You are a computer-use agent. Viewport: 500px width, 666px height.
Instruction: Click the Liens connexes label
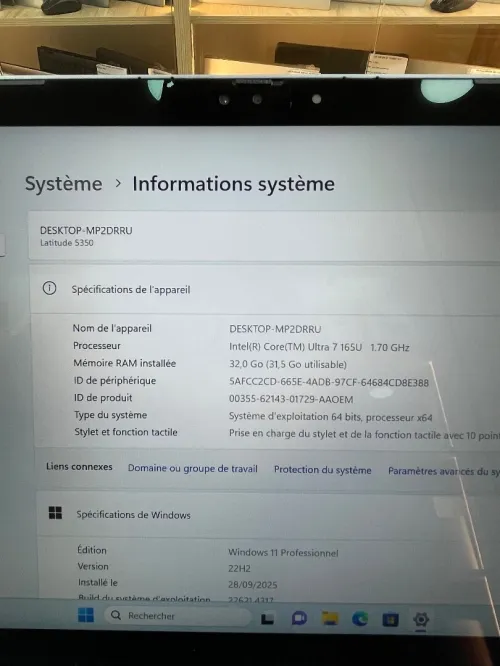(x=79, y=466)
